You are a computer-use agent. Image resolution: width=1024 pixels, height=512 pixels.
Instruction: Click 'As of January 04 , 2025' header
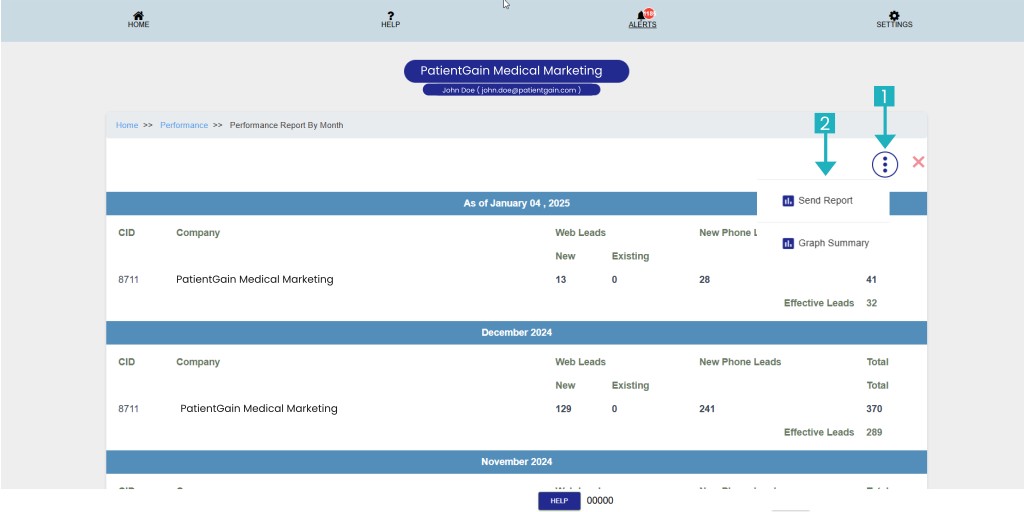[x=516, y=203]
